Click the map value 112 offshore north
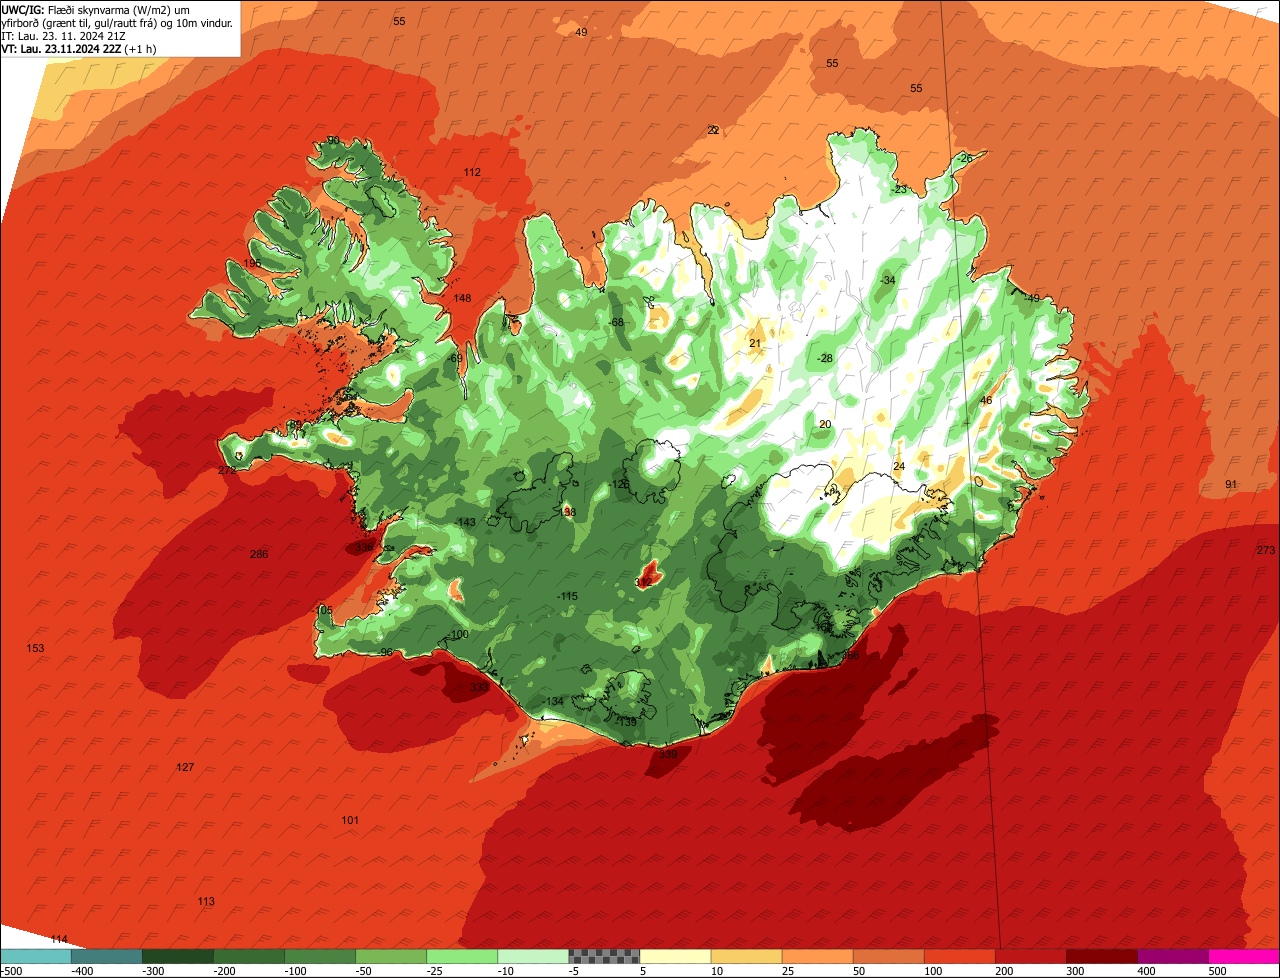 pos(472,172)
